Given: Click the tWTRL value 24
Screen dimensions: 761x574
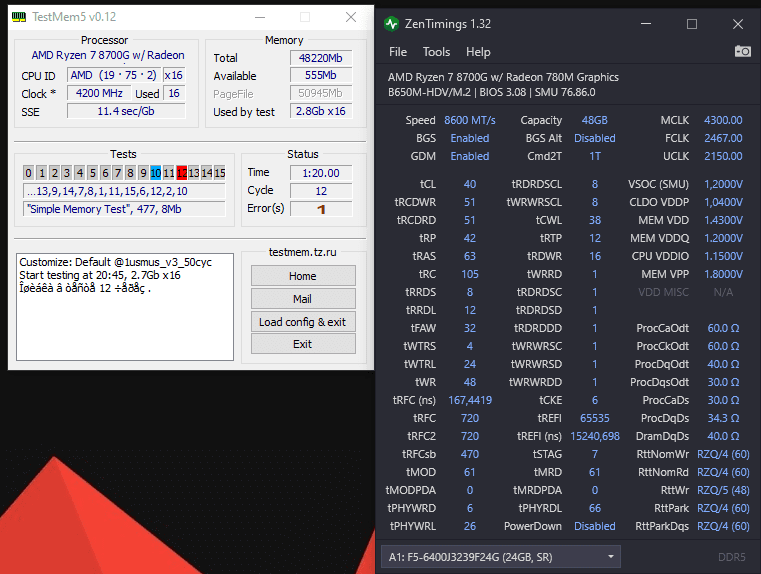Looking at the screenshot, I should 470,364.
